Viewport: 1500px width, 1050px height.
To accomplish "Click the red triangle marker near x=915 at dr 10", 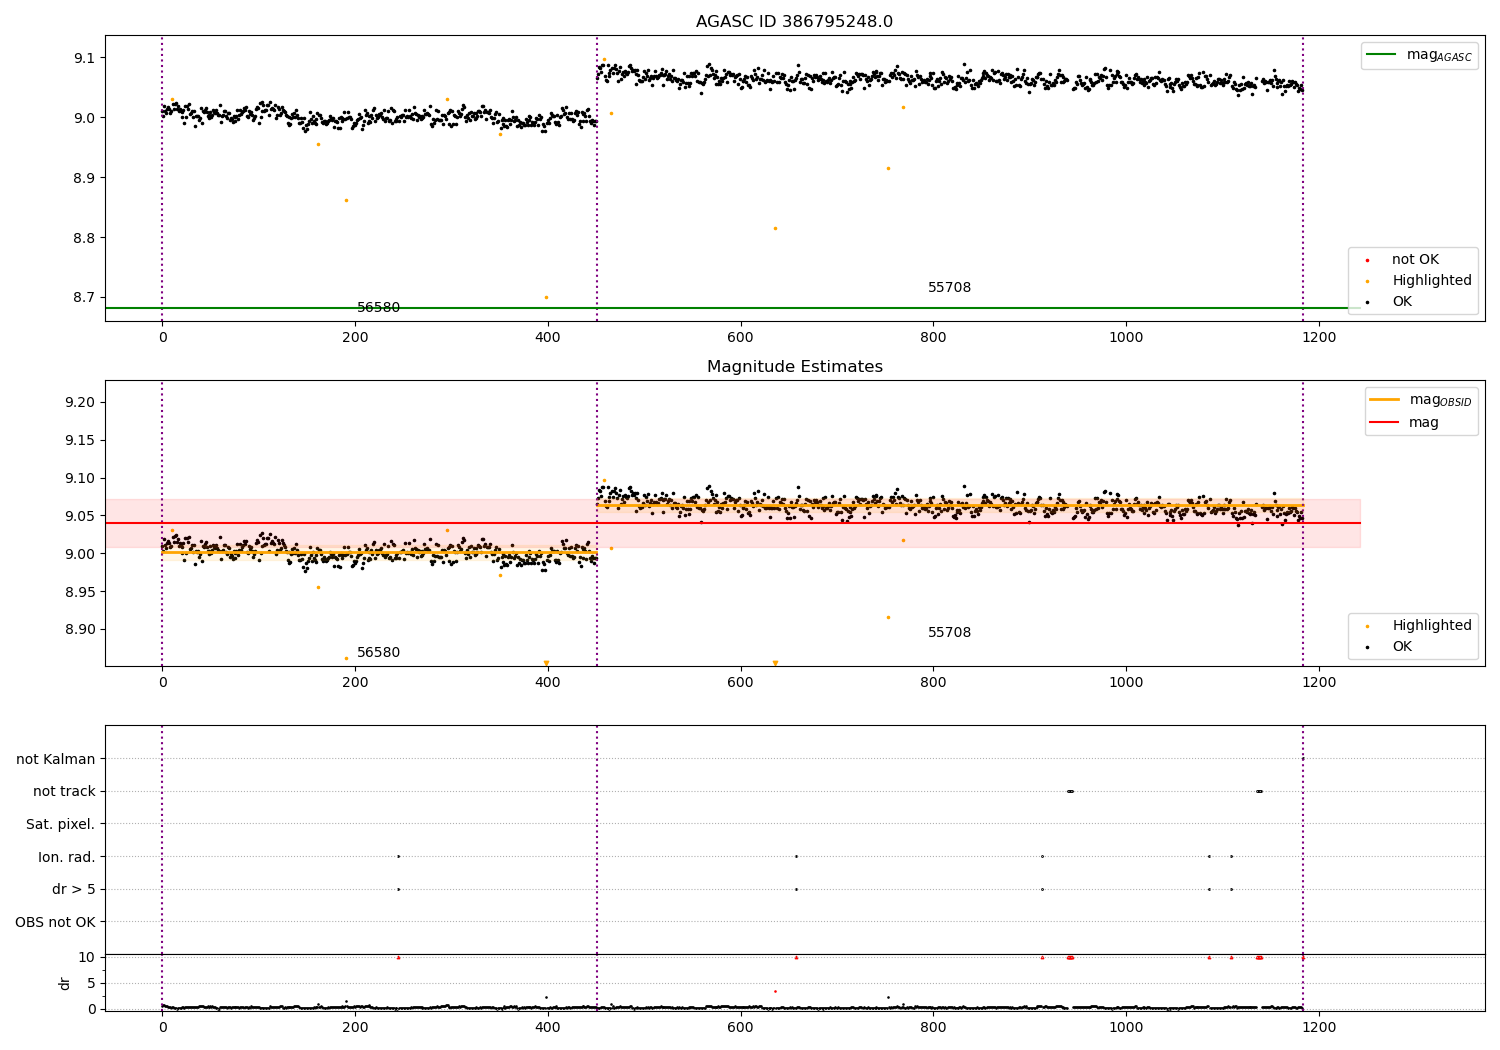I will [1042, 957].
